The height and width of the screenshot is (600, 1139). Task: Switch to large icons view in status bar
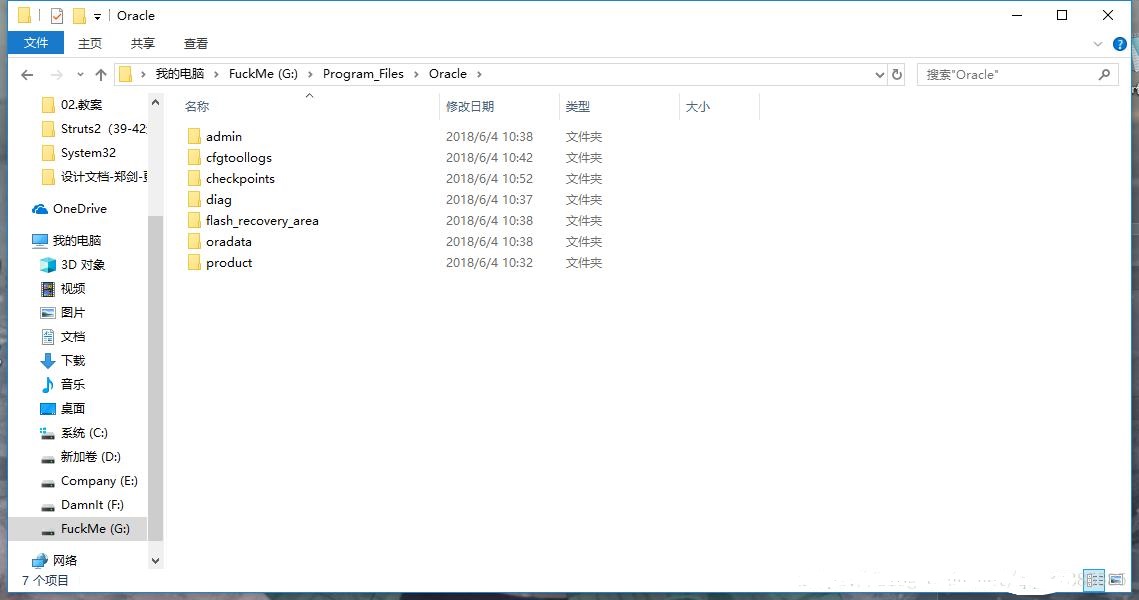(1116, 580)
